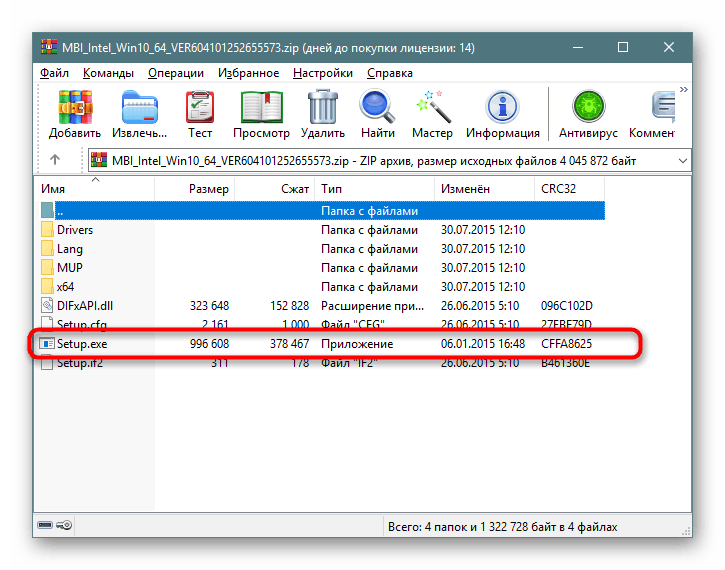Screen dimensions: 725x570
Task: Click the key password icon in status bar
Action: tap(64, 525)
